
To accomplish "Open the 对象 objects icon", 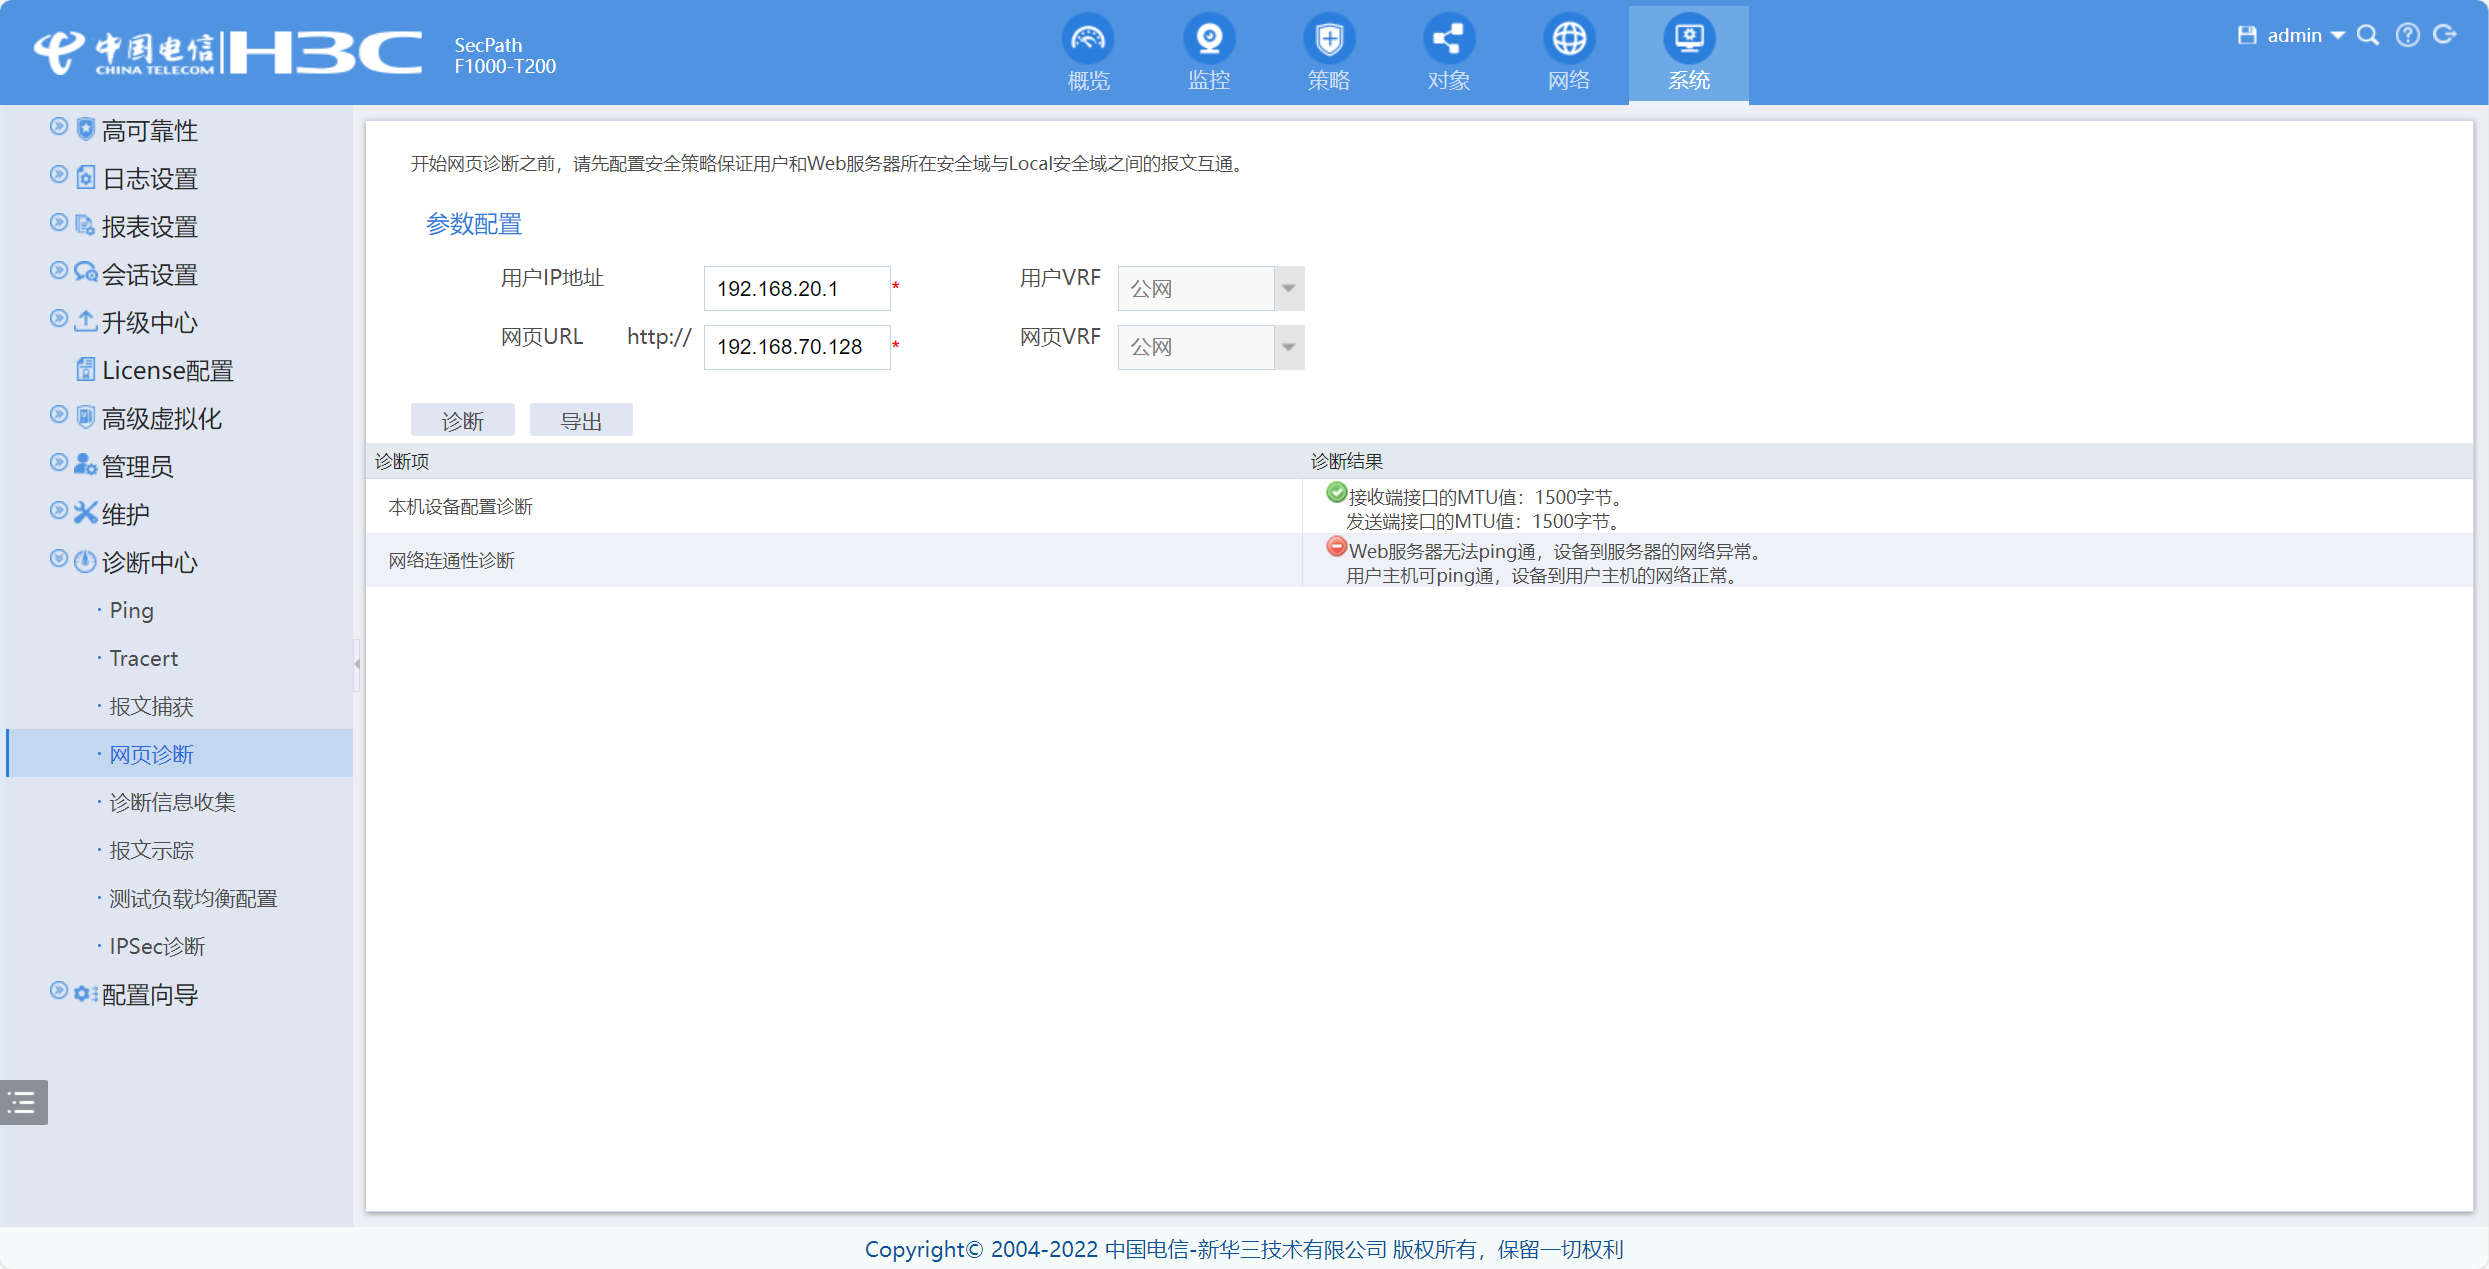I will pos(1448,40).
